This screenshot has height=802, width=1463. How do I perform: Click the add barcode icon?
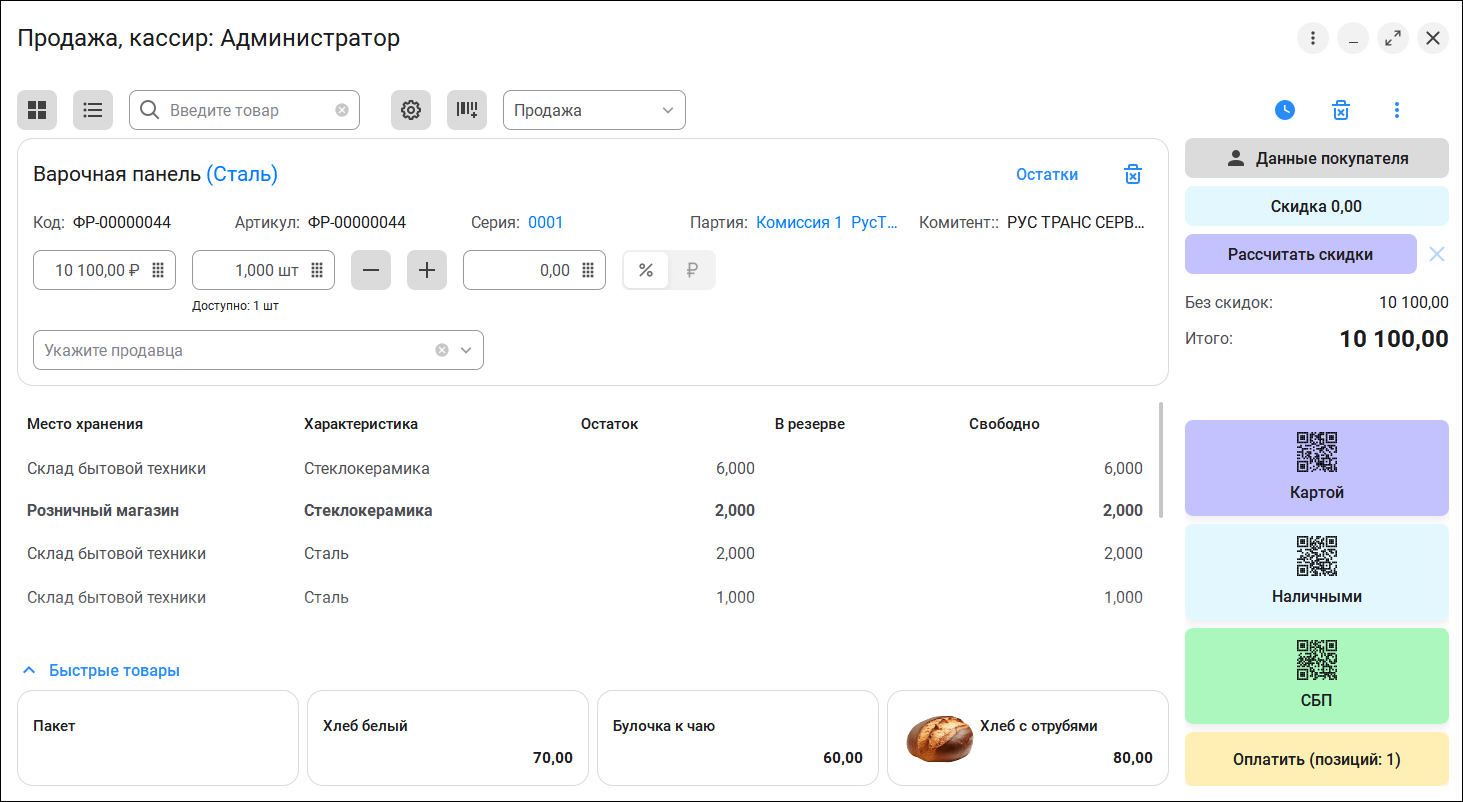(467, 110)
